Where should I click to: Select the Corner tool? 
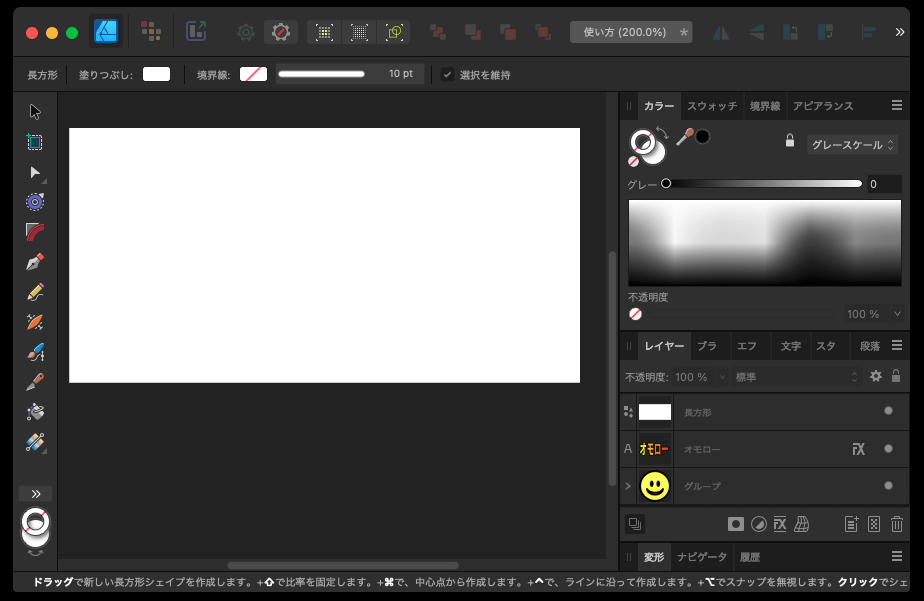(34, 231)
